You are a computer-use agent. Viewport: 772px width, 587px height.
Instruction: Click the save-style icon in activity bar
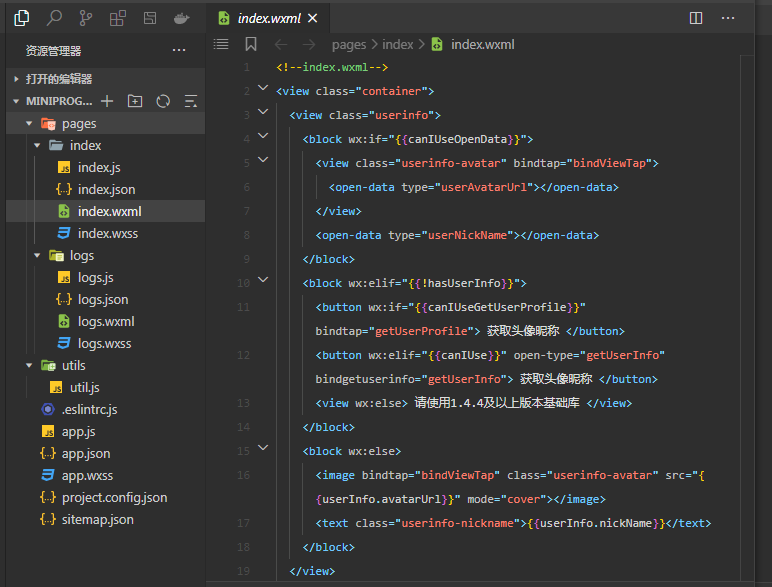[x=150, y=18]
